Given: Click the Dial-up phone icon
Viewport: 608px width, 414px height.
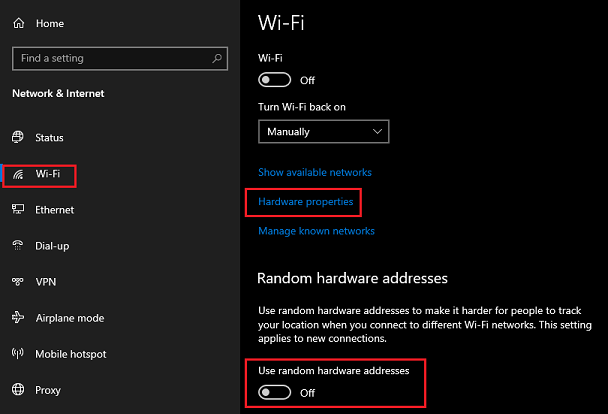Looking at the screenshot, I should 18,245.
